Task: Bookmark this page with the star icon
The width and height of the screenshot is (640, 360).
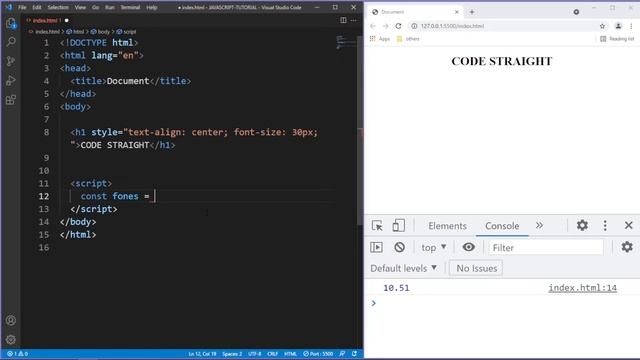Action: (602, 26)
